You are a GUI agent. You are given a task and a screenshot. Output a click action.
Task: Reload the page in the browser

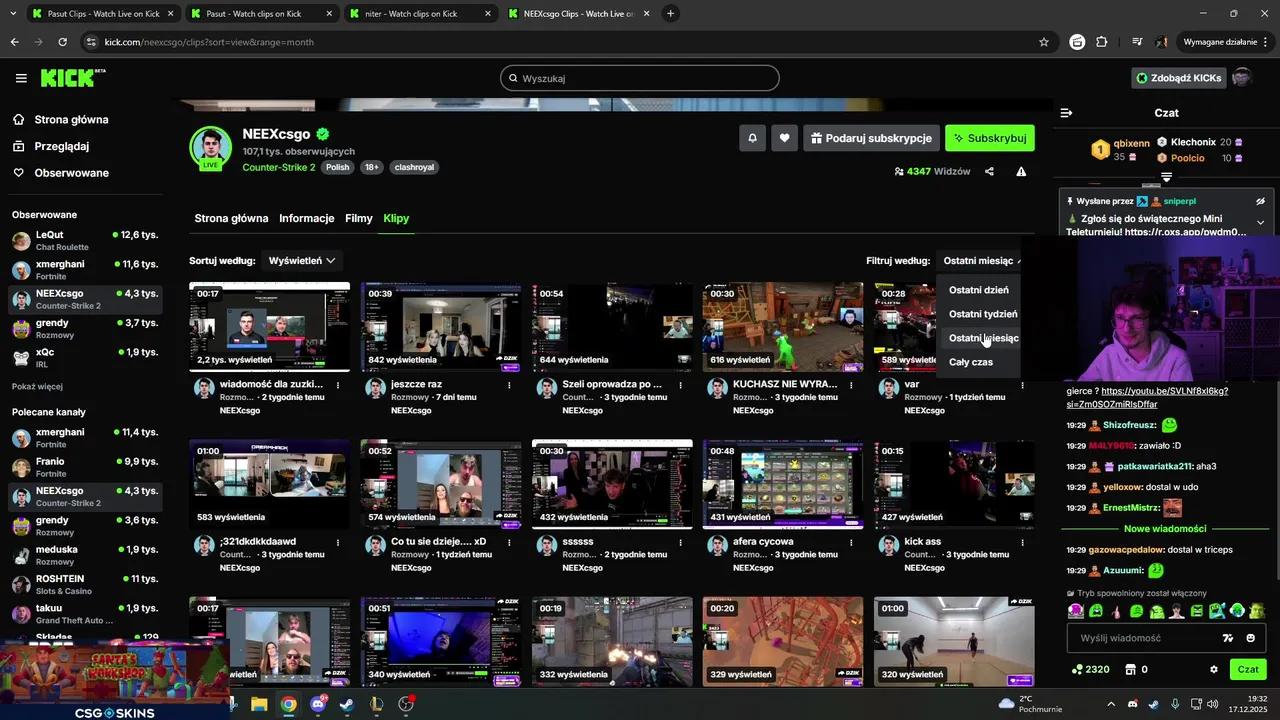click(x=62, y=42)
